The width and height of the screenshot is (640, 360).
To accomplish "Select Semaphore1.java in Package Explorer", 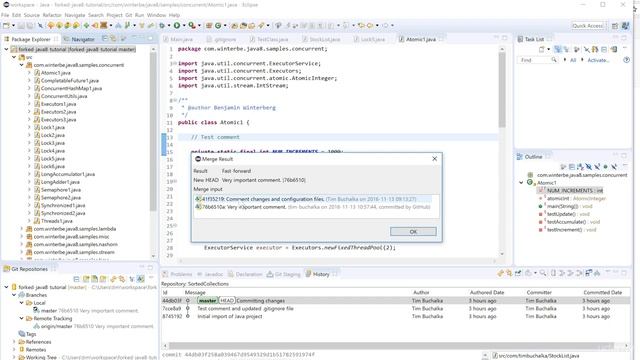I will tap(60, 190).
